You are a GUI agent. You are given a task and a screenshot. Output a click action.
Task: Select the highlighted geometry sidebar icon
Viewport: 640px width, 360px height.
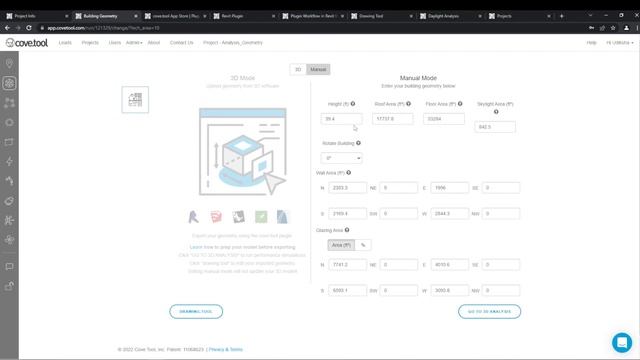point(9,83)
